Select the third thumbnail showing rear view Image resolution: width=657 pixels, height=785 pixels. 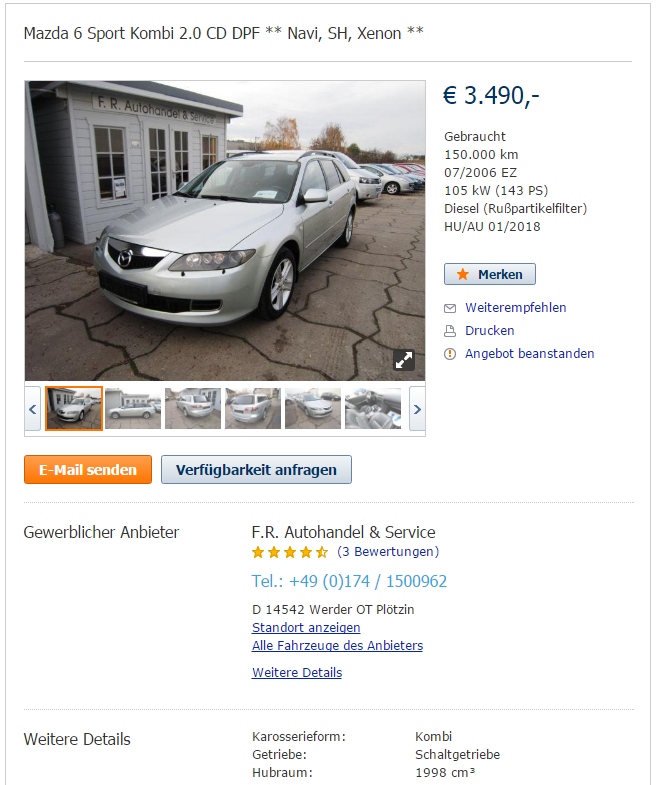[x=193, y=408]
